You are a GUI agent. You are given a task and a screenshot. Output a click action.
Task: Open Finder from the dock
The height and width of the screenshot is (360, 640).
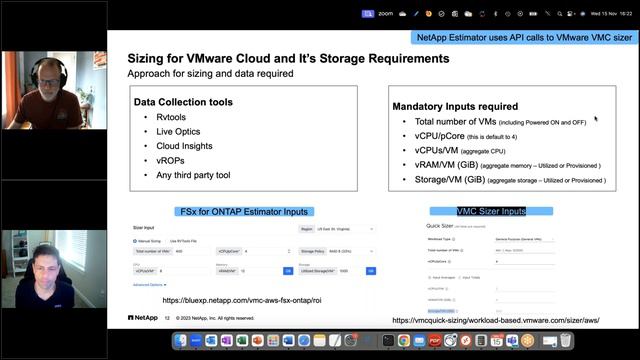point(180,341)
